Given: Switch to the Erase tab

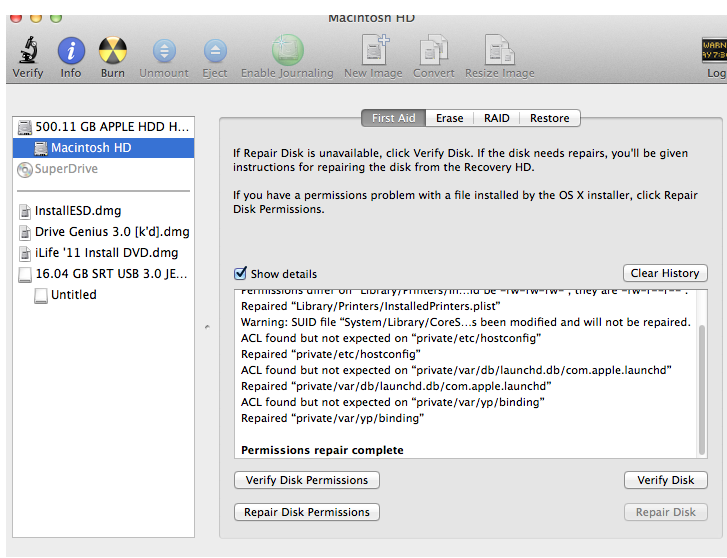Looking at the screenshot, I should coord(449,118).
